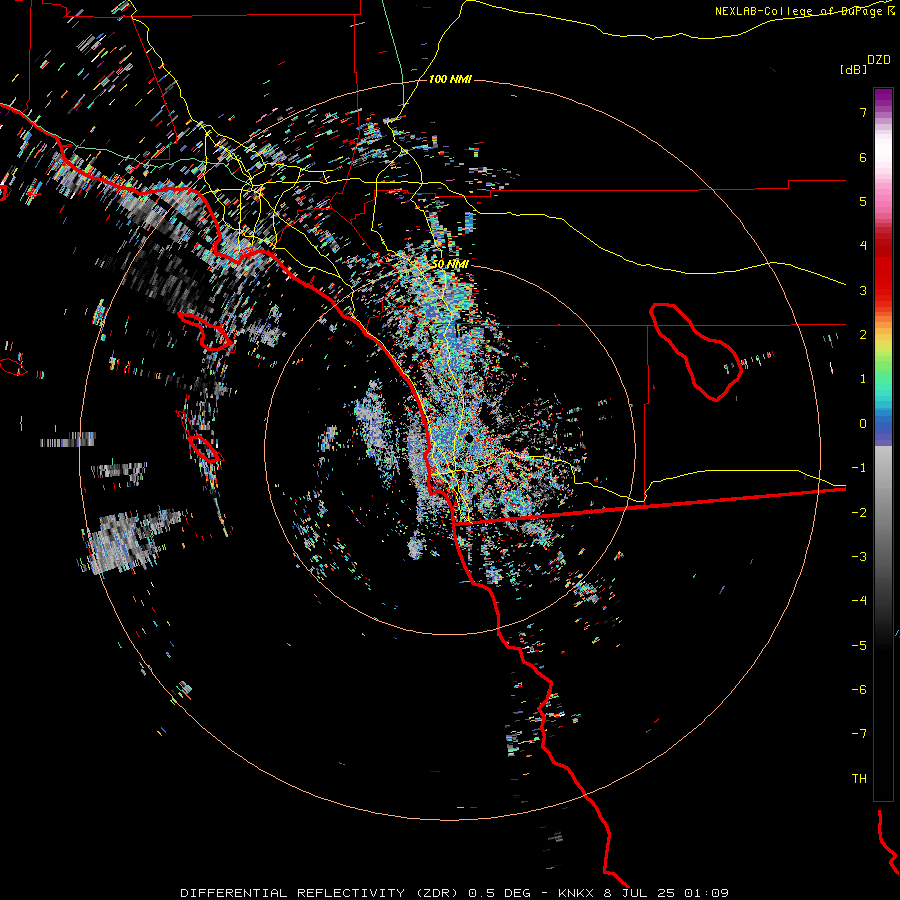Click the Differential Reflectivity KNKX caption
The image size is (900, 900).
455,893
